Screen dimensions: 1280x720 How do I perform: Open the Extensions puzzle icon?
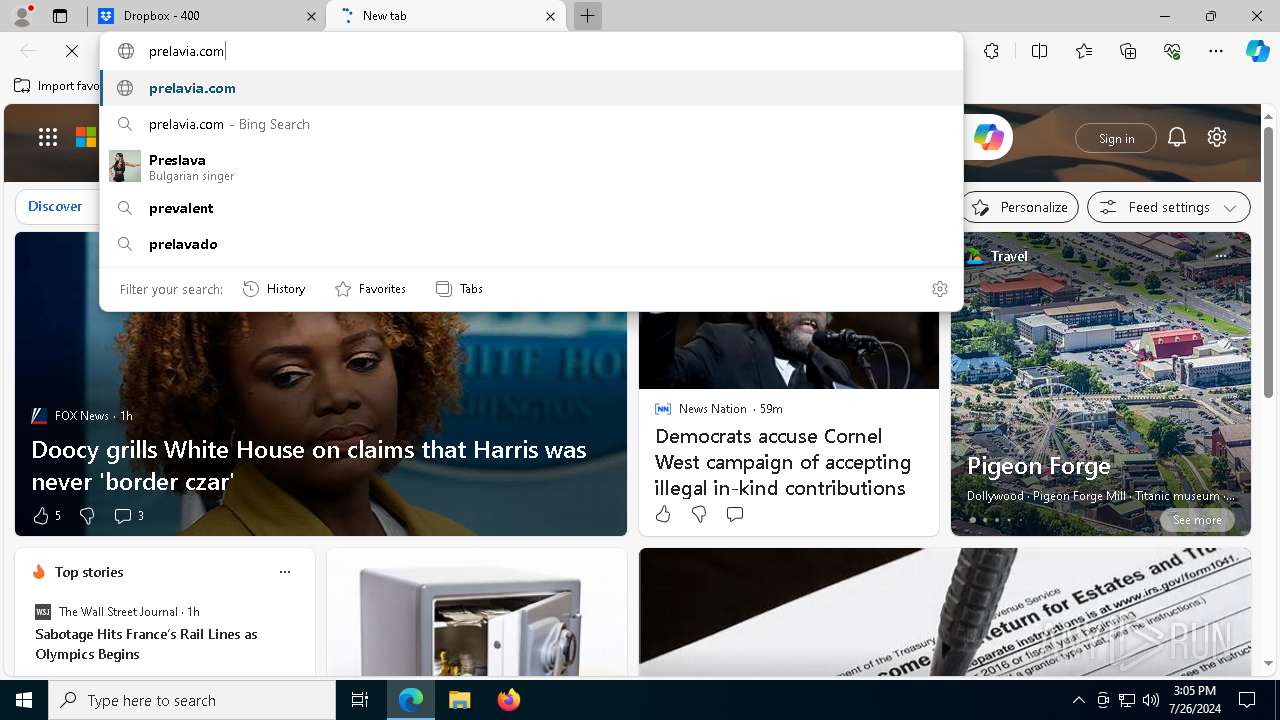(991, 51)
